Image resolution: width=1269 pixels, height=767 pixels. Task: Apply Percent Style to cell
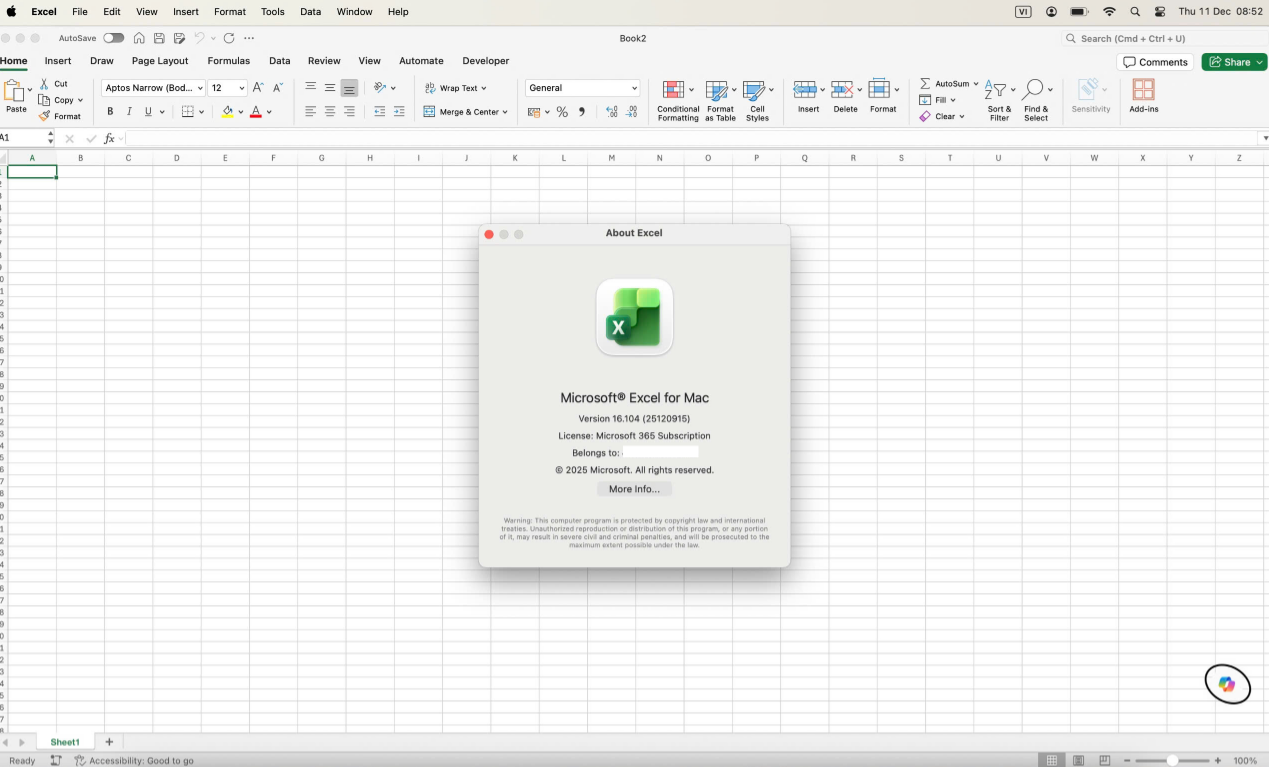click(562, 112)
